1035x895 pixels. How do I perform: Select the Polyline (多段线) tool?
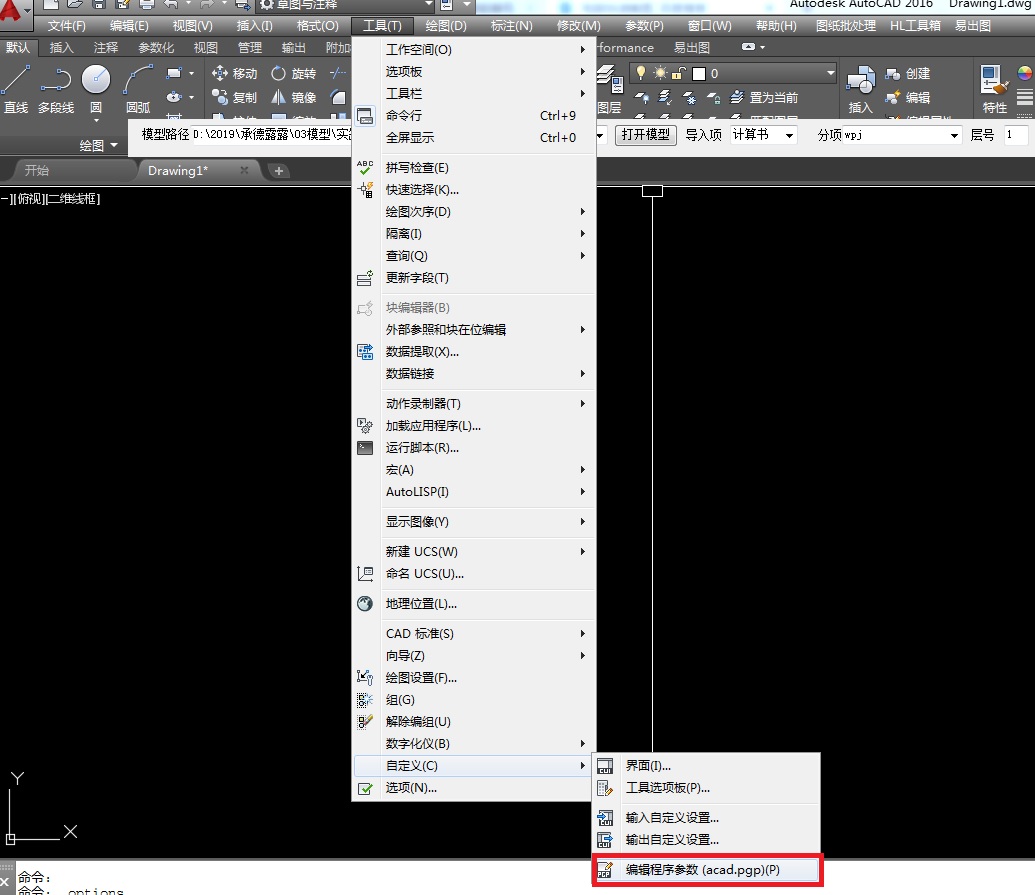(x=55, y=89)
